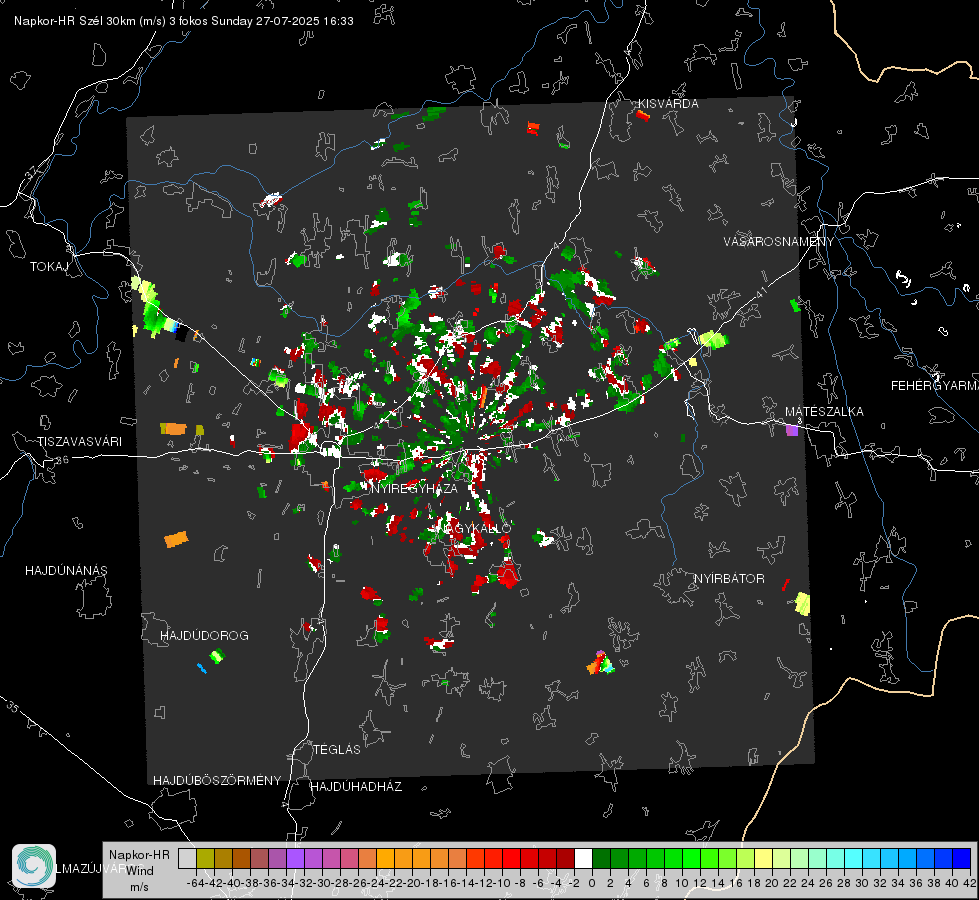
Task: Select the white swatch in the wind legend
Action: 583,858
